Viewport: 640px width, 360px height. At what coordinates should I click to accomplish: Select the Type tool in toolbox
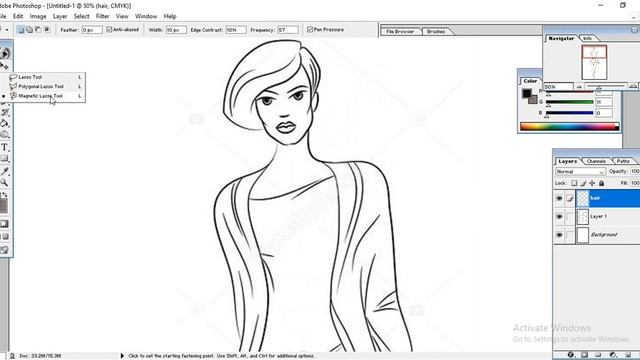(4, 147)
